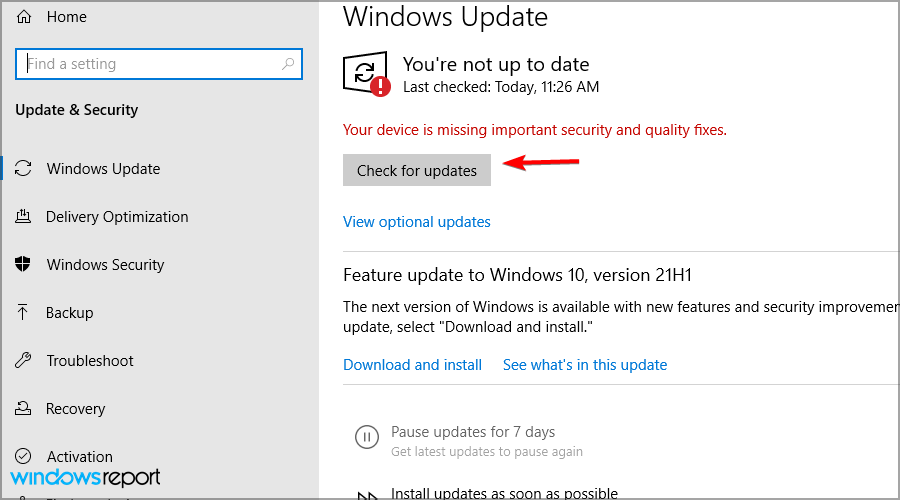The image size is (900, 500).
Task: Click the Find a setting search field
Action: (x=150, y=64)
